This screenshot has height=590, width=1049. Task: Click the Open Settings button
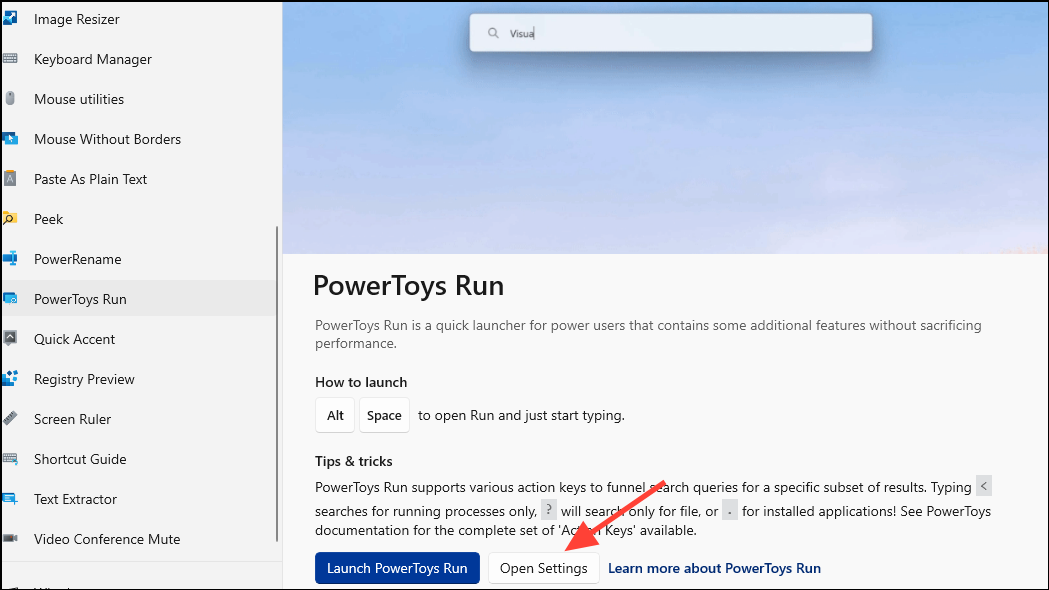click(544, 568)
